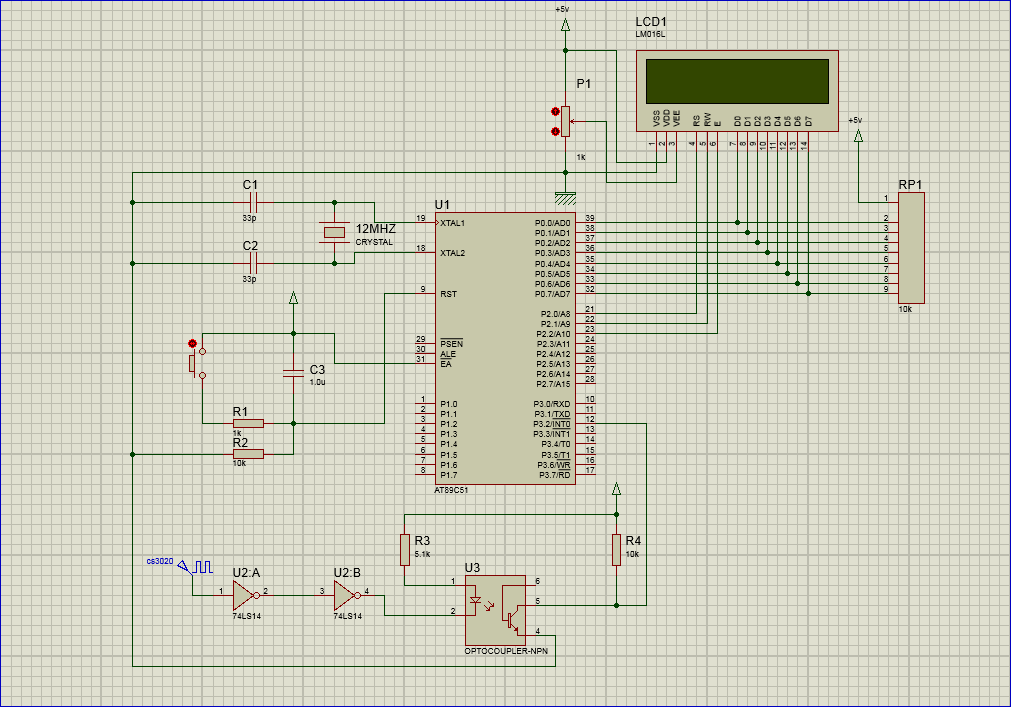Select resistor R4 symbol

pos(616,550)
